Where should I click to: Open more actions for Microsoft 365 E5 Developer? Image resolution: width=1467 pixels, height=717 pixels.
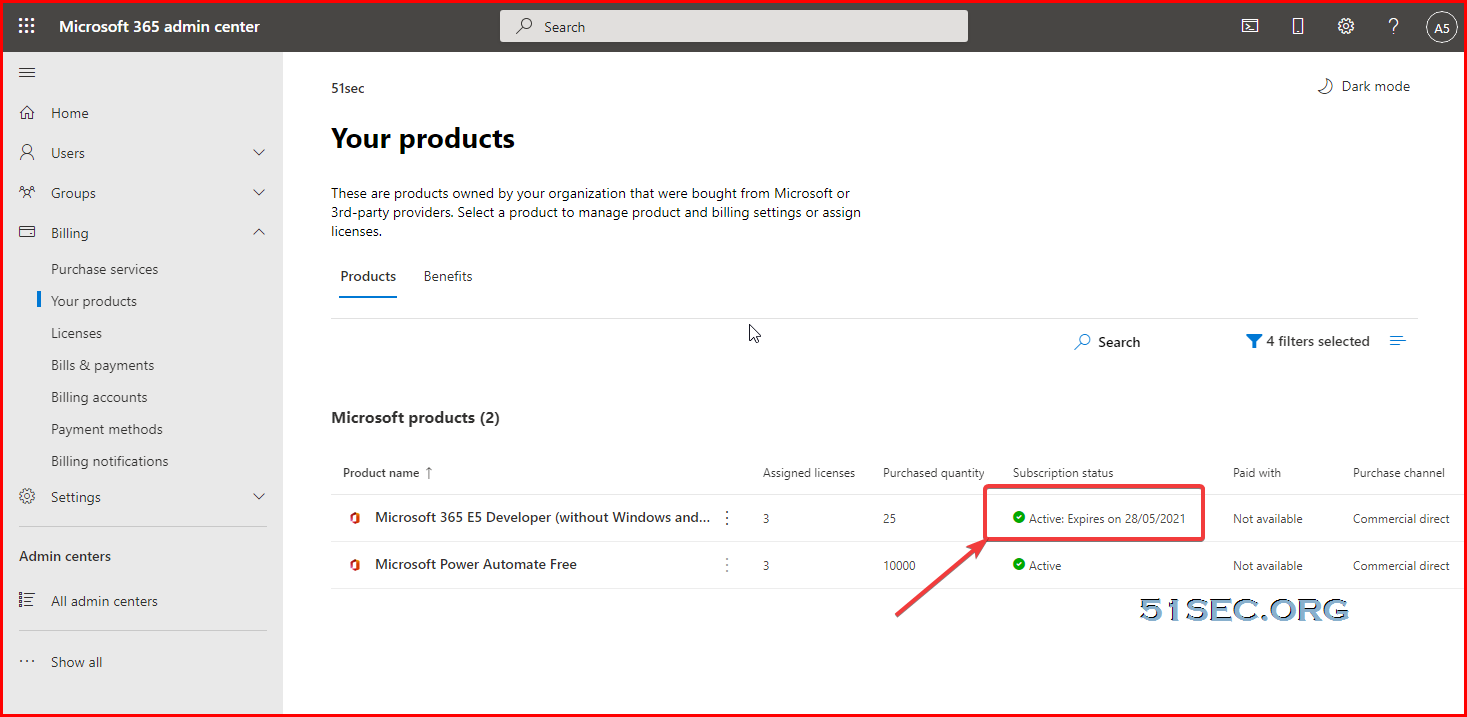click(x=727, y=518)
